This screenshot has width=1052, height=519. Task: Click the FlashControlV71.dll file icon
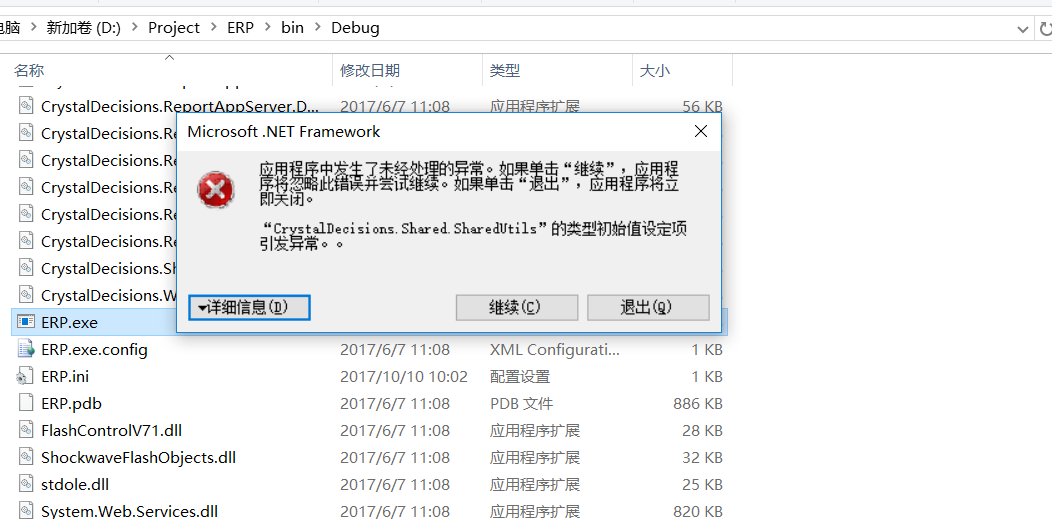click(x=25, y=430)
